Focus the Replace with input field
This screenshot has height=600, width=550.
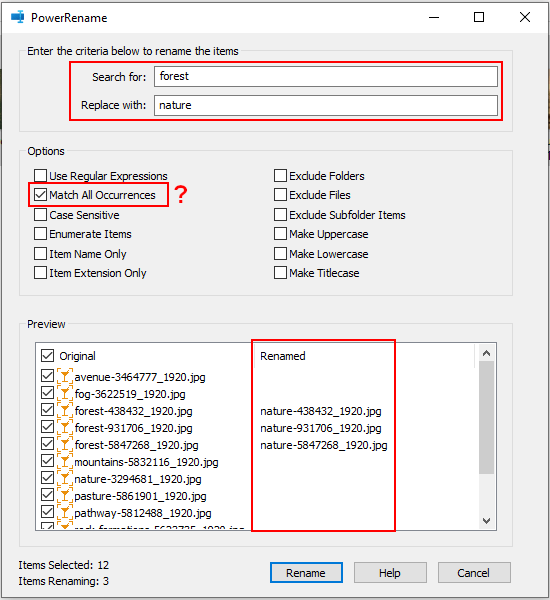(x=326, y=105)
